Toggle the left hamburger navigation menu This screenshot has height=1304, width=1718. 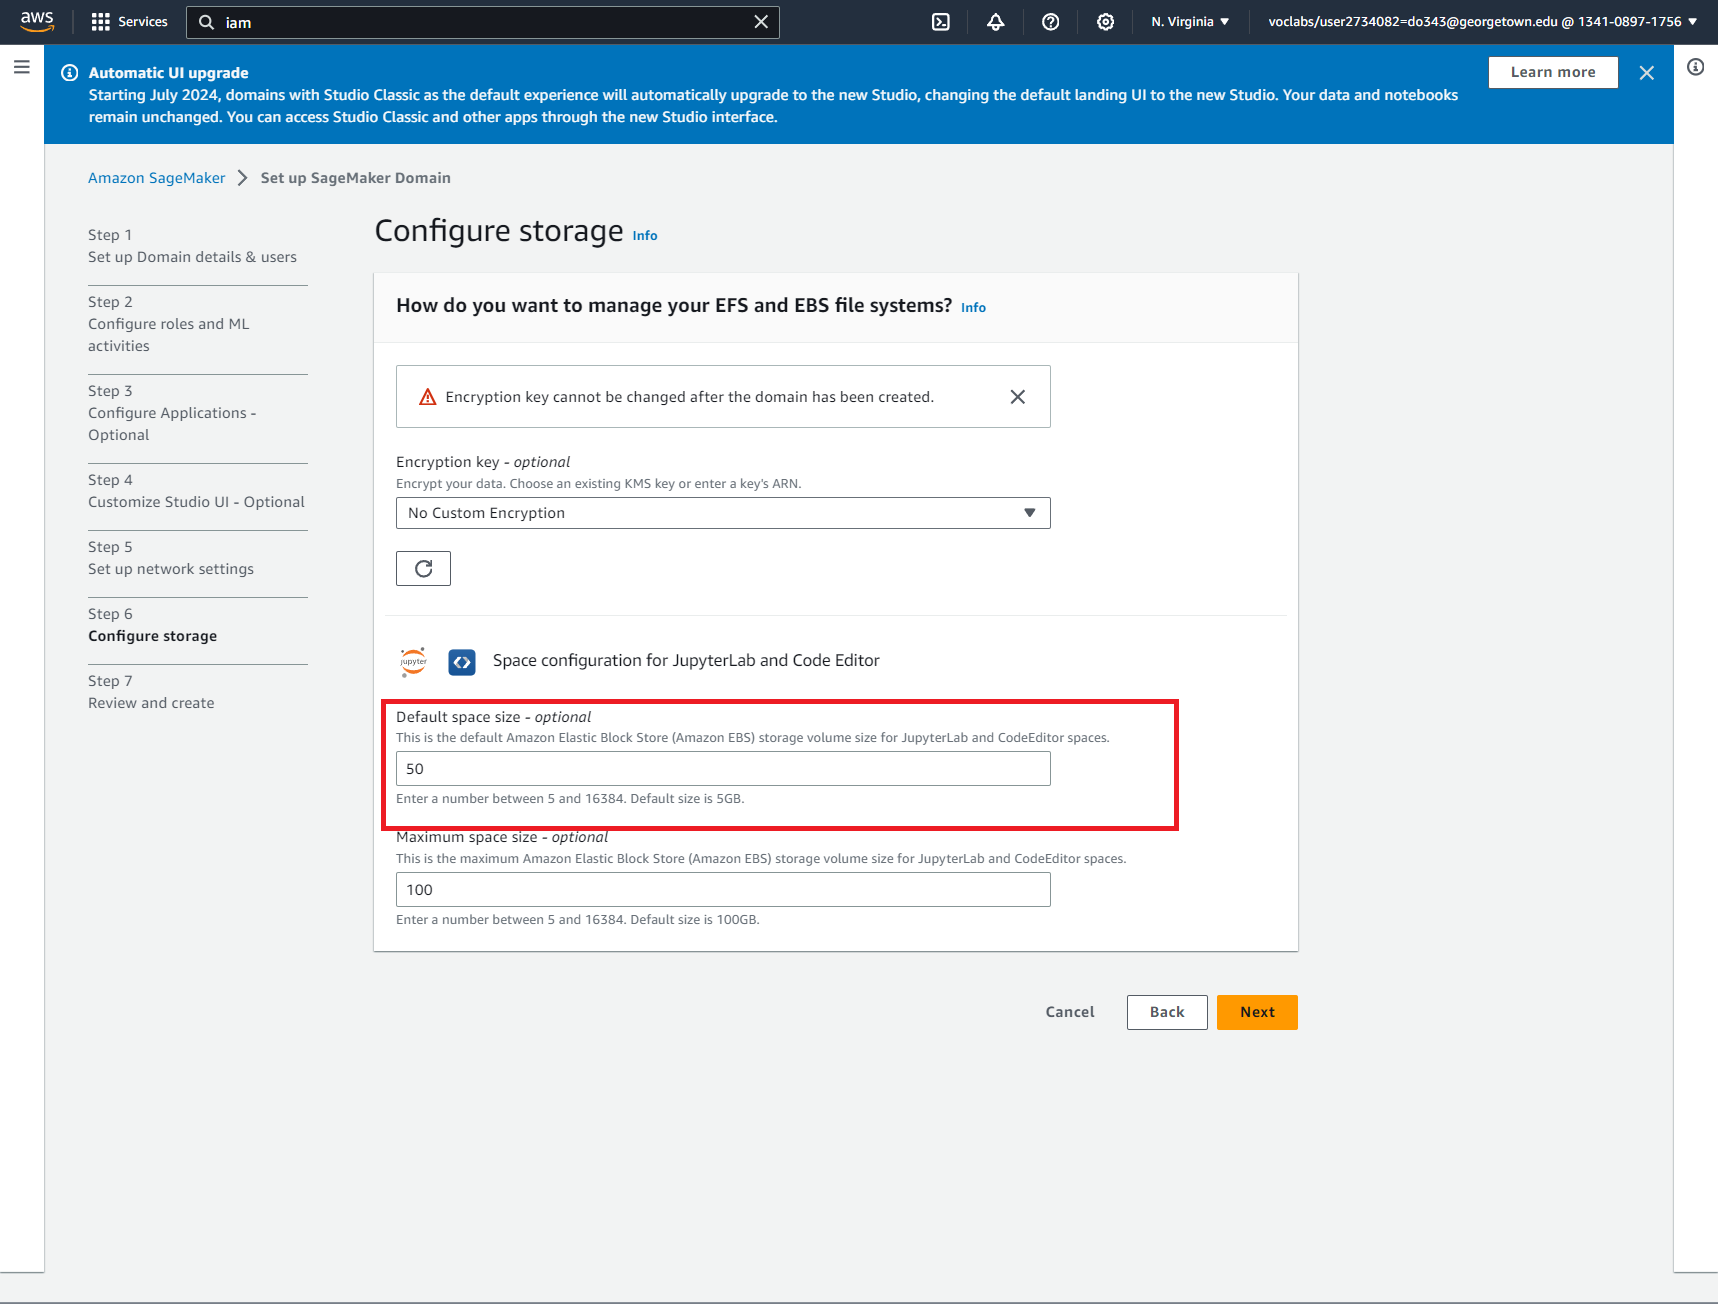[x=22, y=67]
